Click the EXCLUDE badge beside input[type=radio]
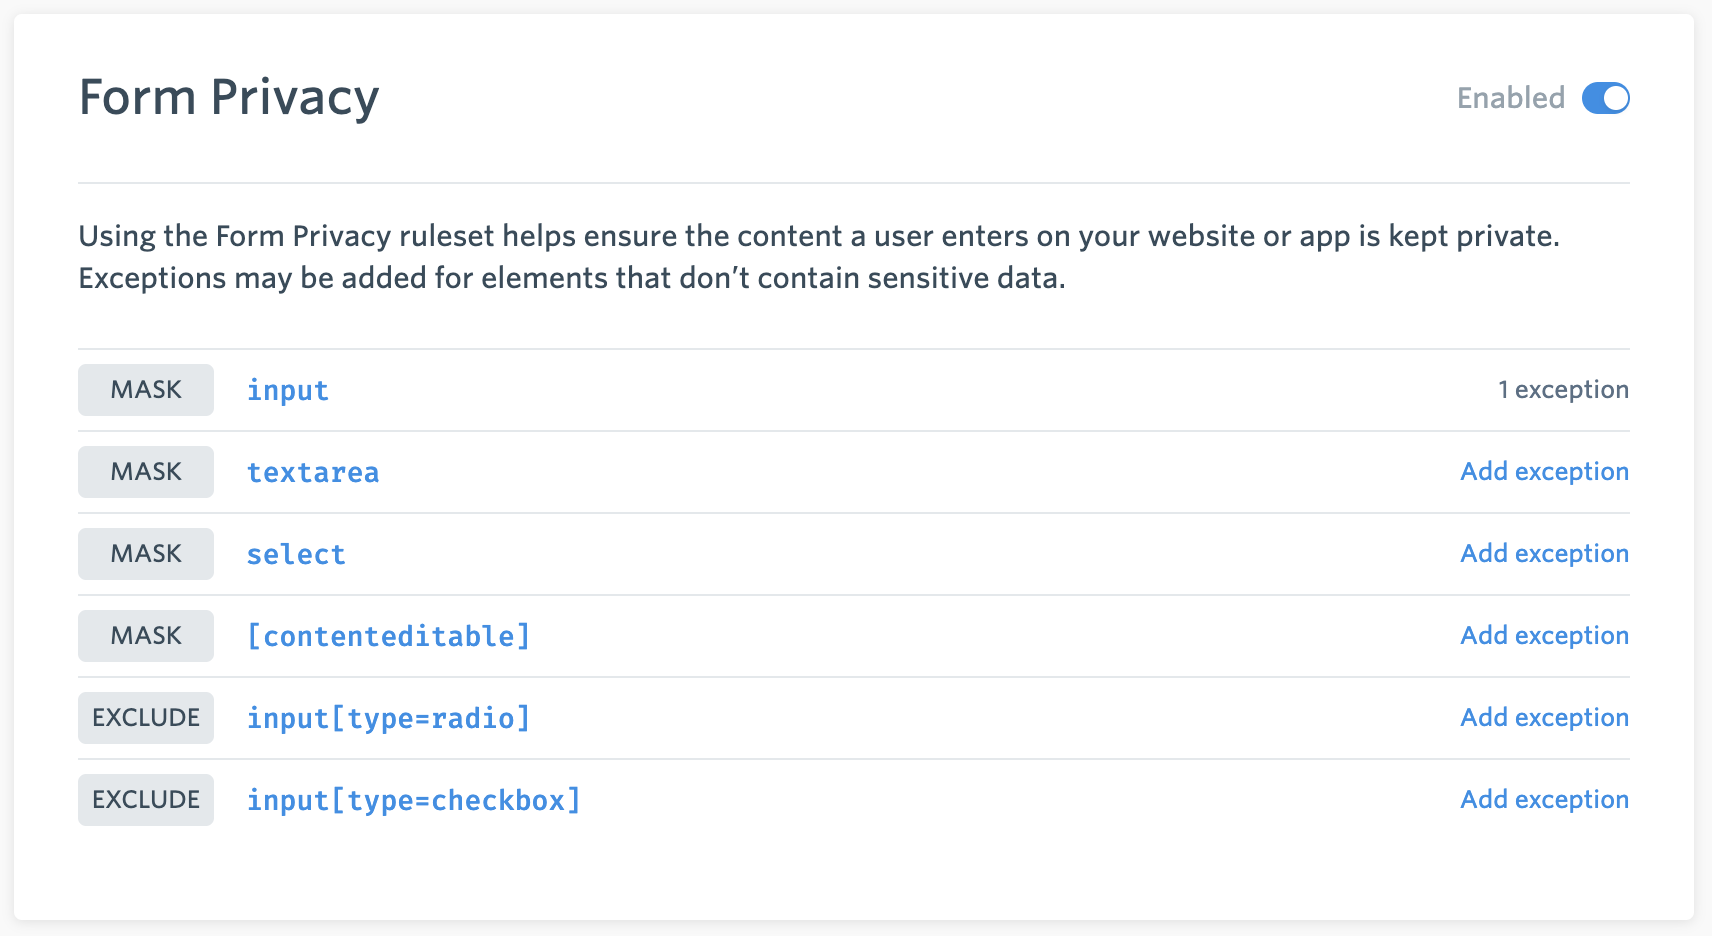Viewport: 1712px width, 936px height. pos(146,718)
